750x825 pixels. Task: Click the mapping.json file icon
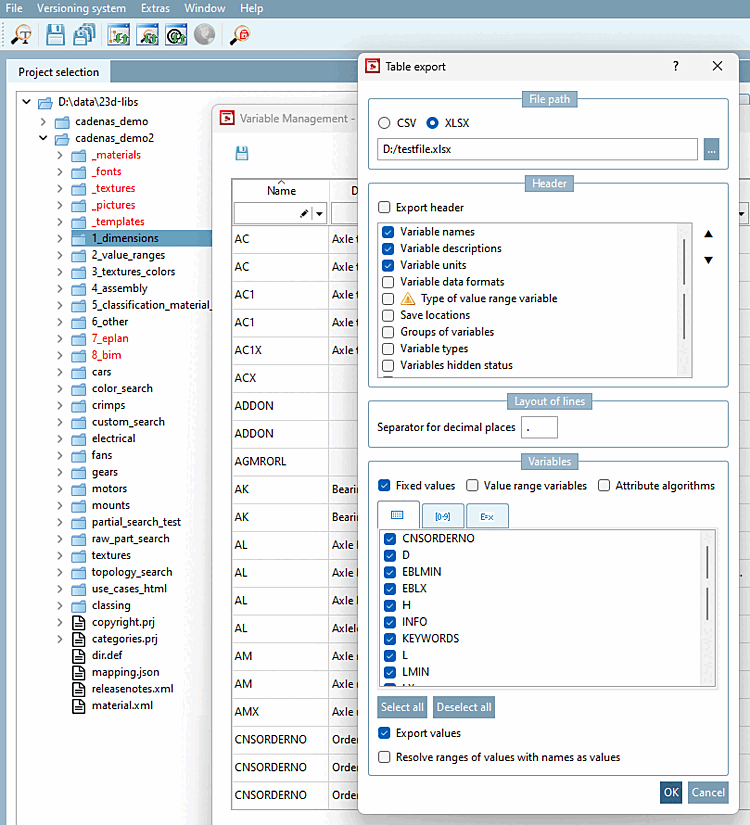pyautogui.click(x=78, y=672)
